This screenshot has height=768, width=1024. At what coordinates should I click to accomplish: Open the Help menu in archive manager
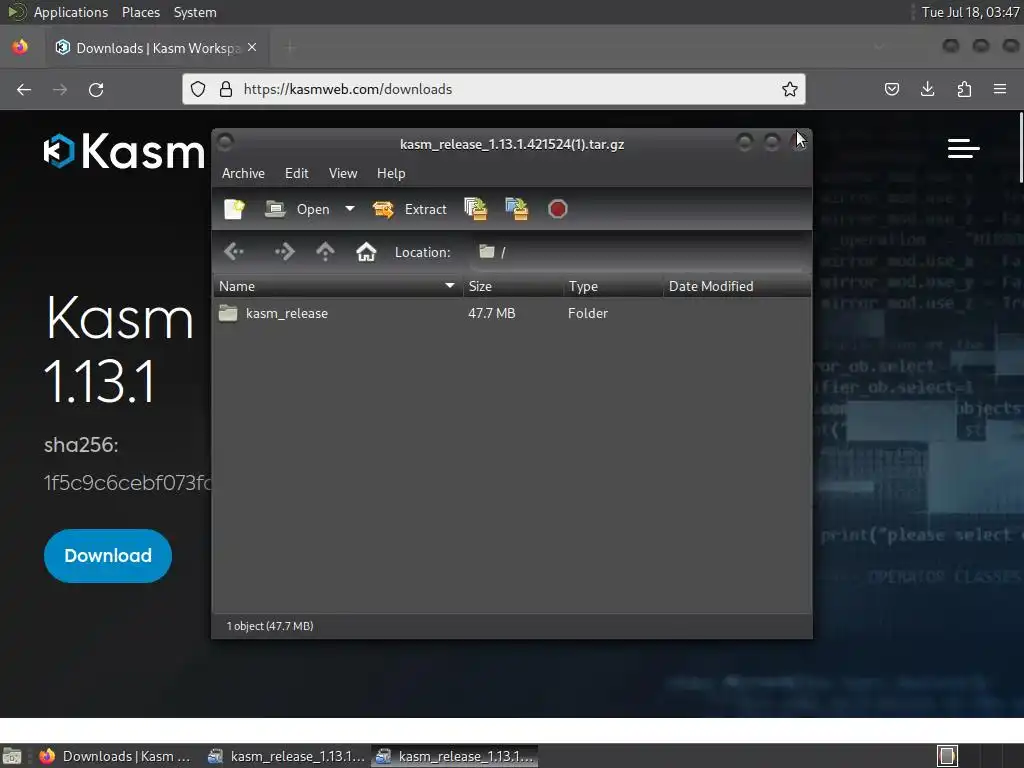pos(391,173)
